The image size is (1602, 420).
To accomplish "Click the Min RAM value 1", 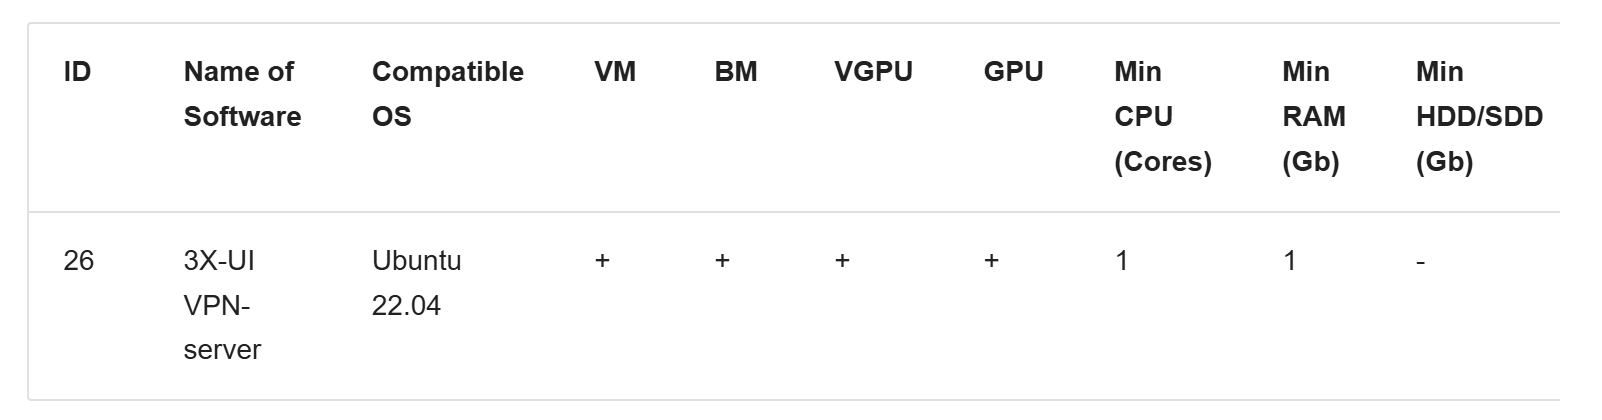I will point(1290,261).
